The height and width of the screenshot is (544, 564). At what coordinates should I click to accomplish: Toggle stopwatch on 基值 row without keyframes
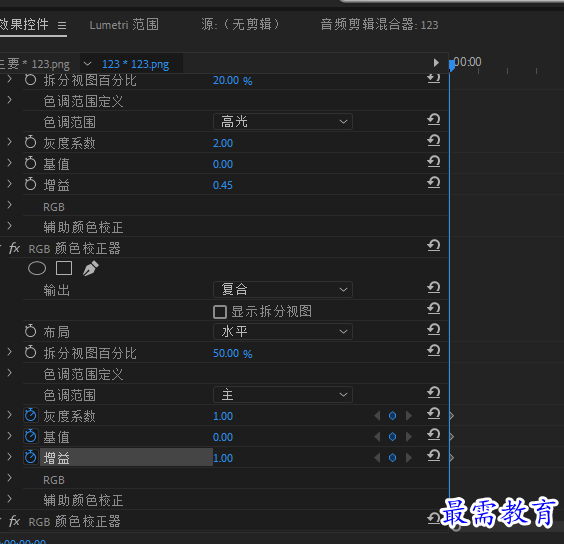point(31,163)
